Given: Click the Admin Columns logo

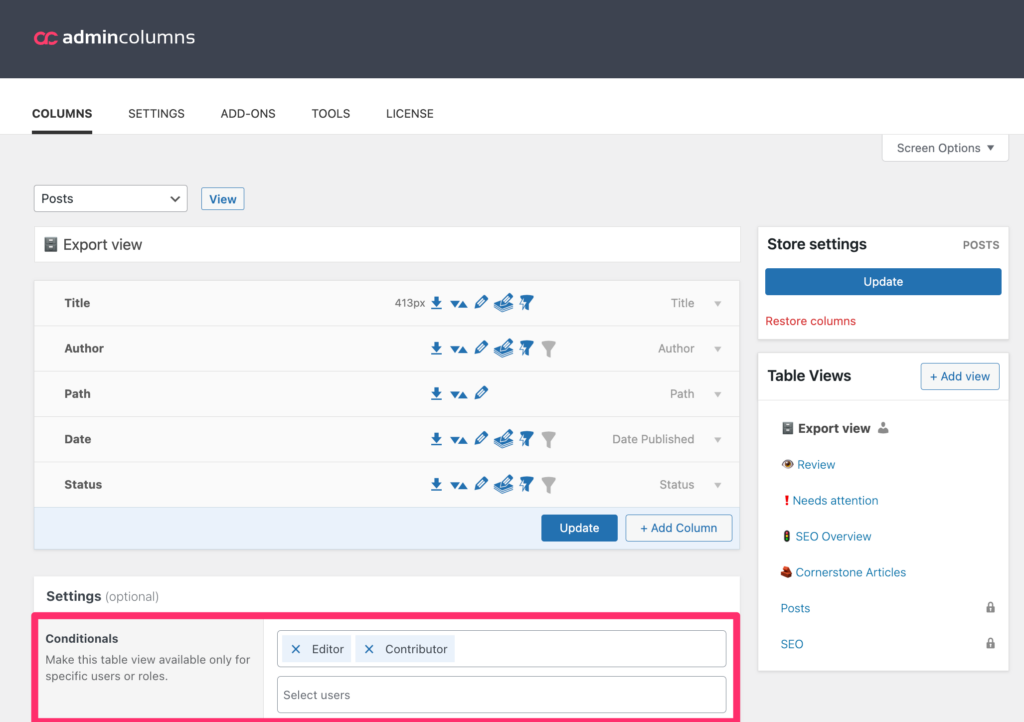Looking at the screenshot, I should click(x=114, y=38).
